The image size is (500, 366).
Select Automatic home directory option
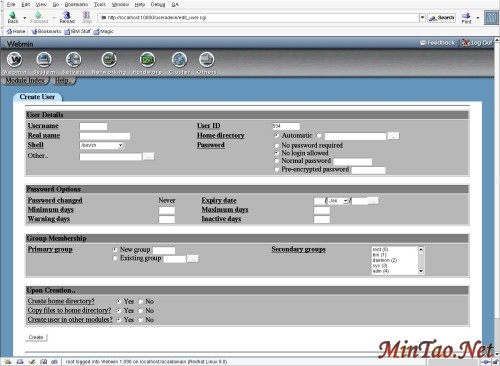(277, 136)
